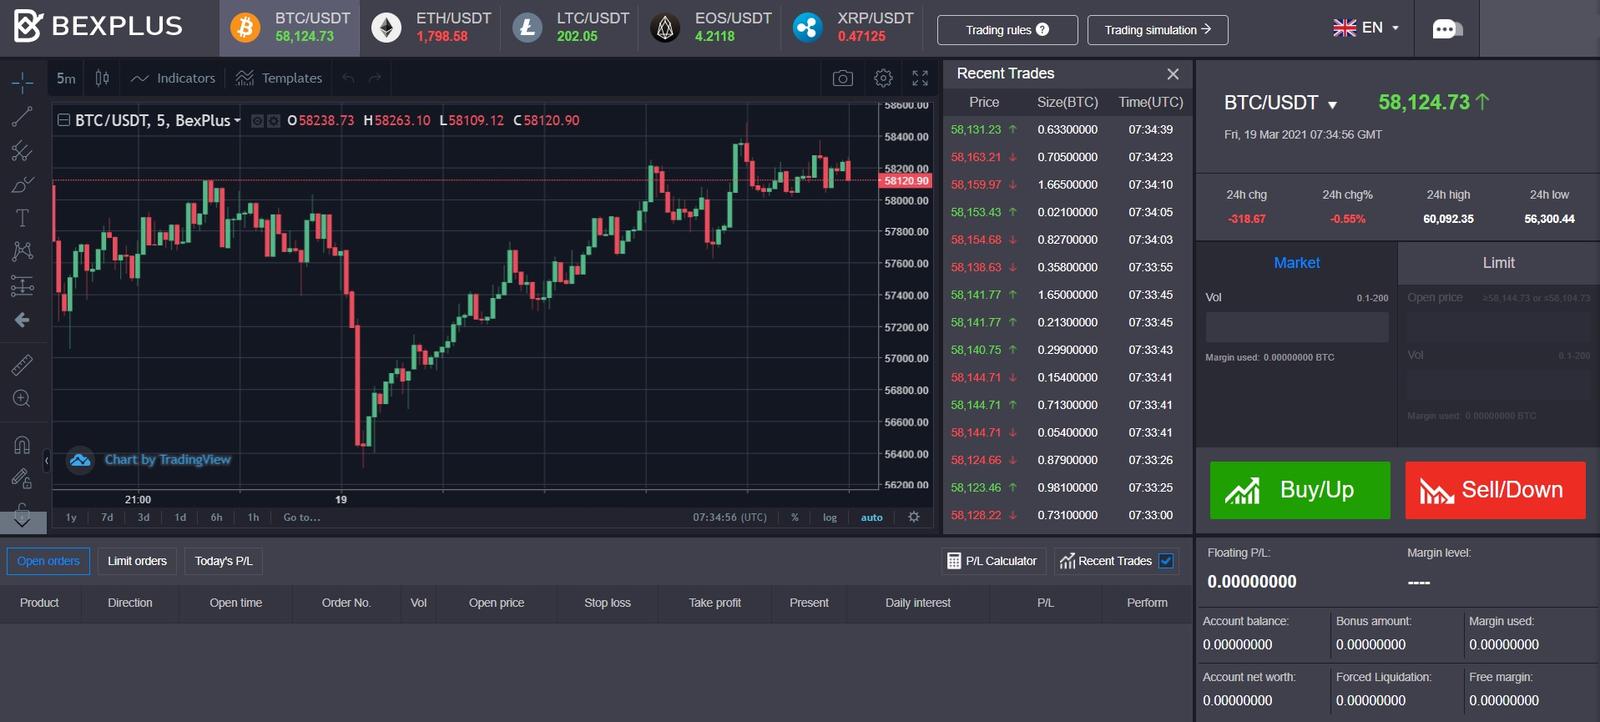Set chart range to 1d
Image resolution: width=1600 pixels, height=722 pixels.
(x=180, y=518)
